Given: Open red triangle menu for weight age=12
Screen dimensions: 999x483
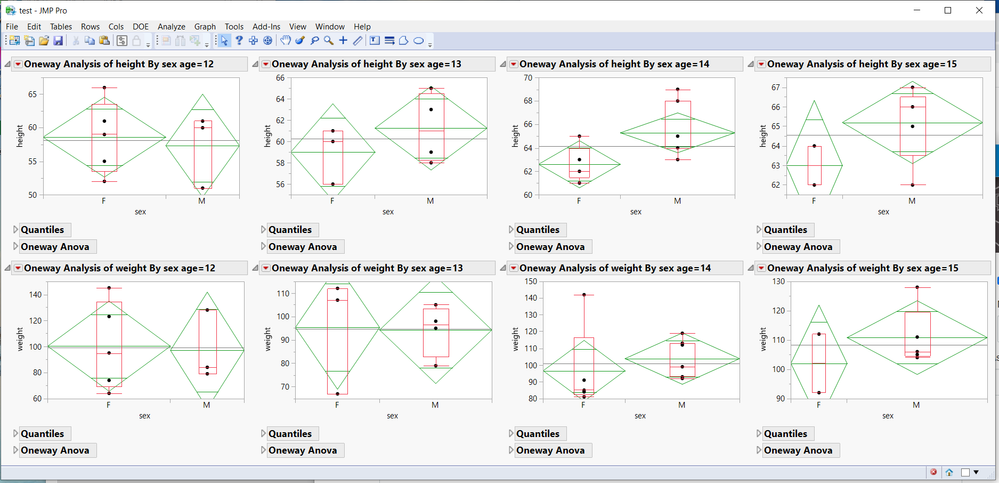Looking at the screenshot, I should coord(17,268).
